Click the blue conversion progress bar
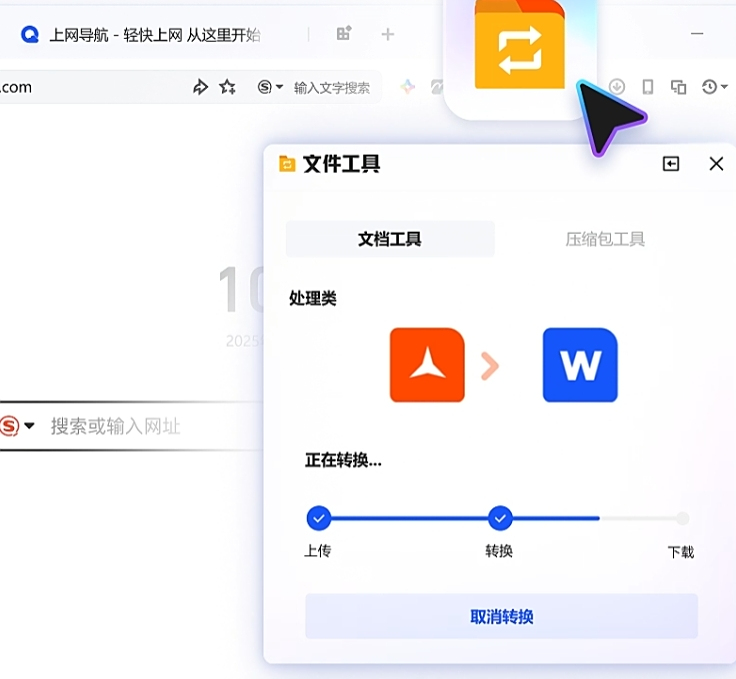Screen dimensions: 736x679 (x=453, y=519)
